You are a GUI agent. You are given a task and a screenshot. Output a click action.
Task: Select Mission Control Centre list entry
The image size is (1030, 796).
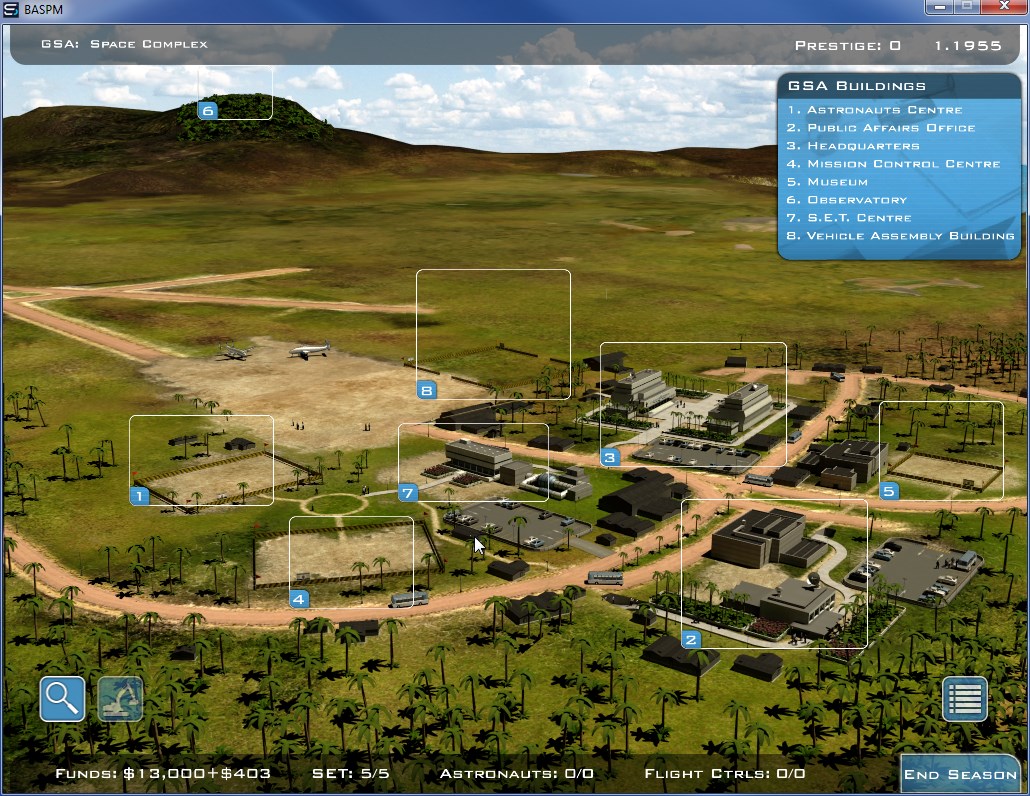pyautogui.click(x=893, y=164)
